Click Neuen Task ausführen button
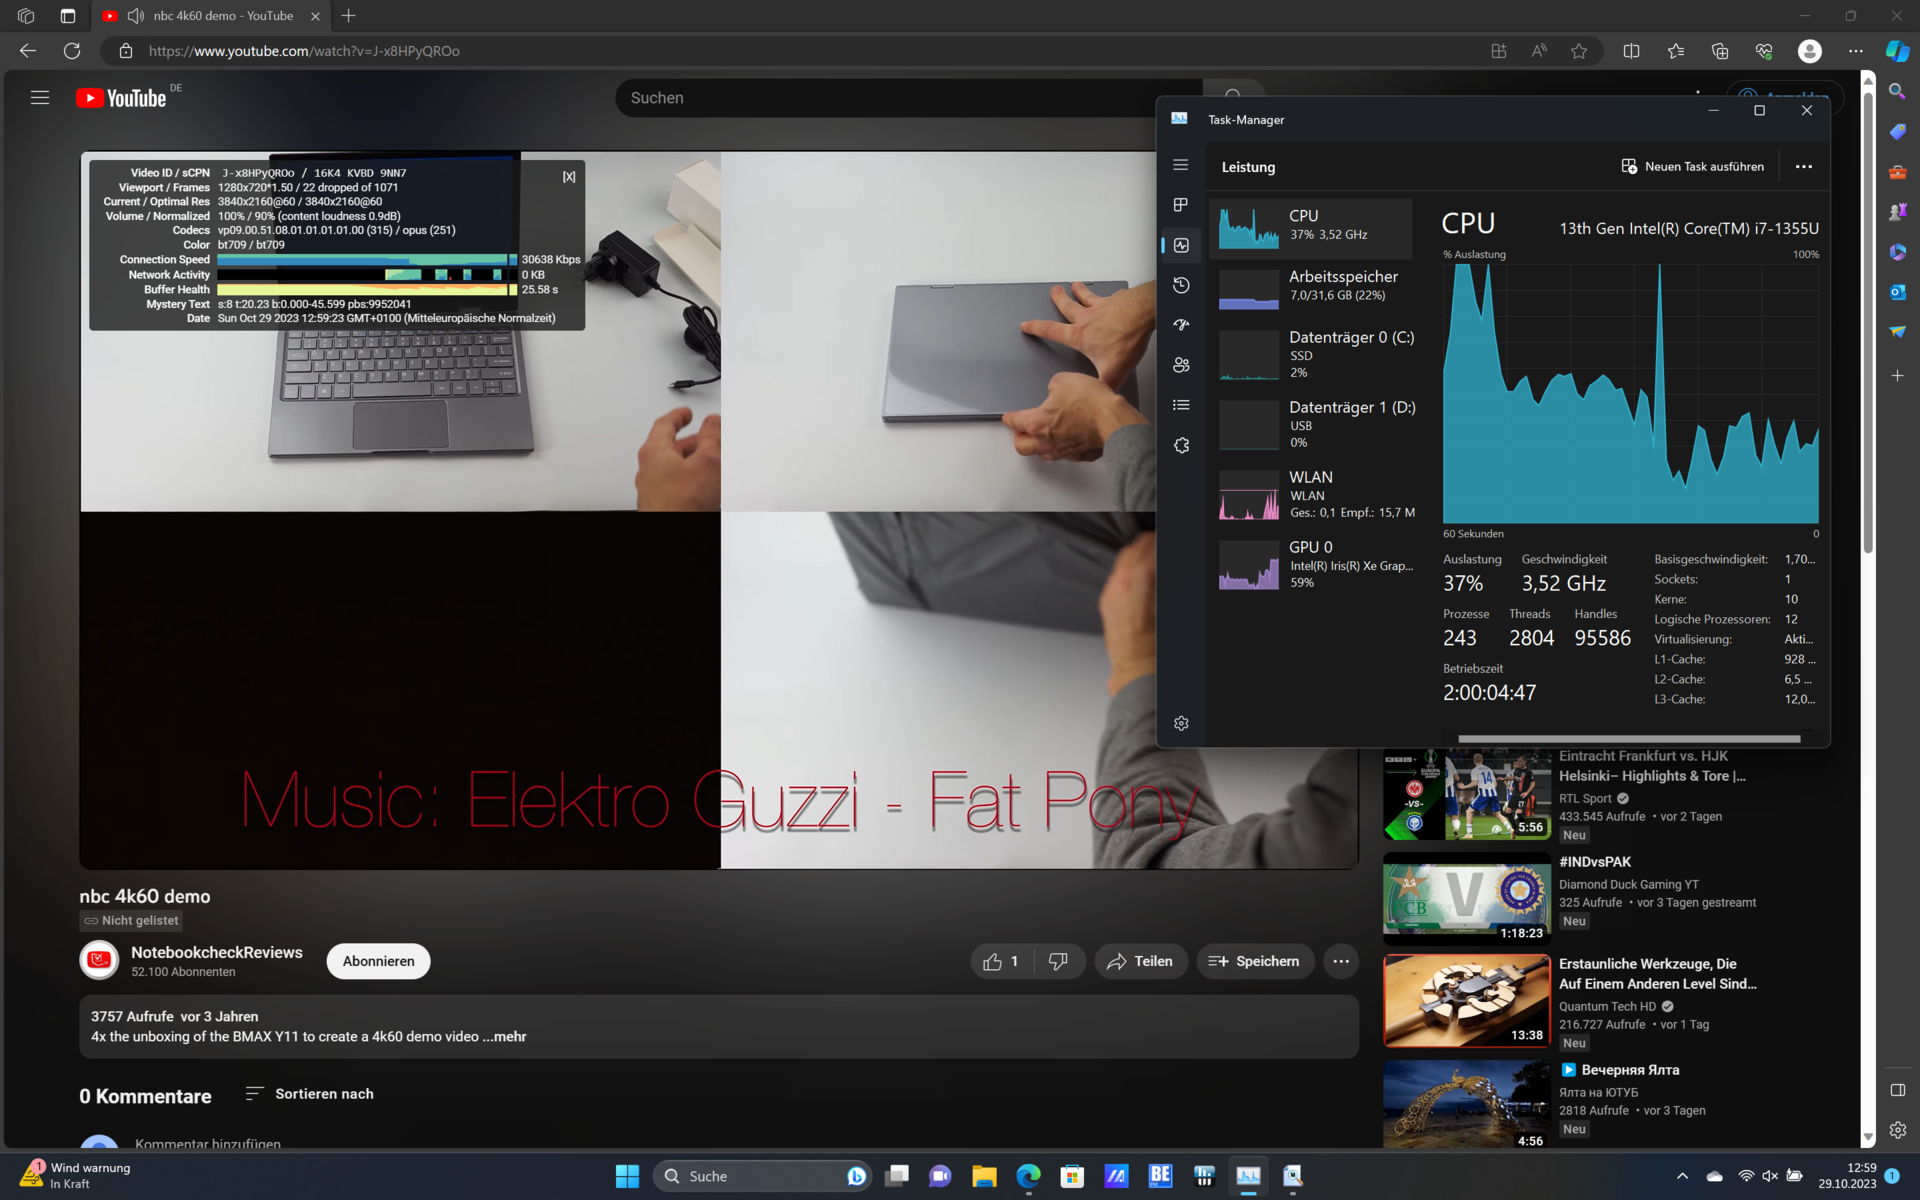 tap(1692, 167)
